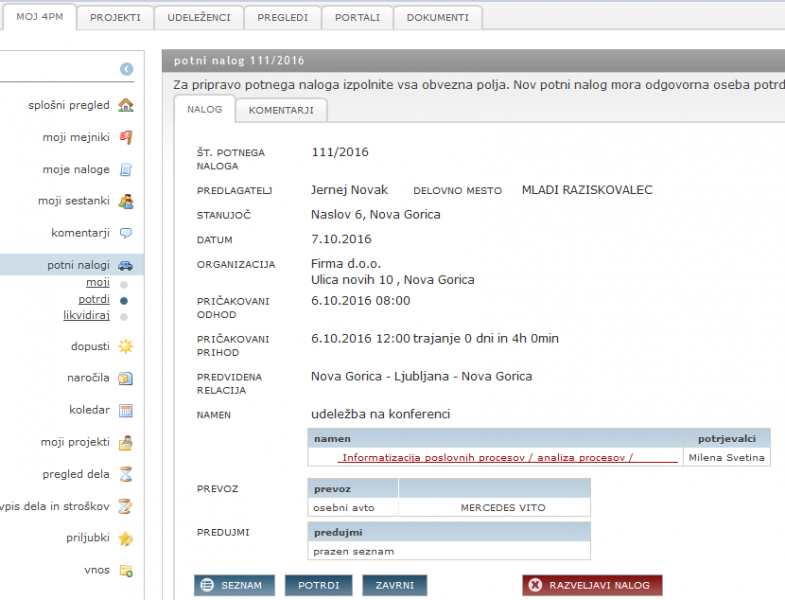Open the pregled dela hourglass icon
Screen dimensions: 785x600
point(126,474)
